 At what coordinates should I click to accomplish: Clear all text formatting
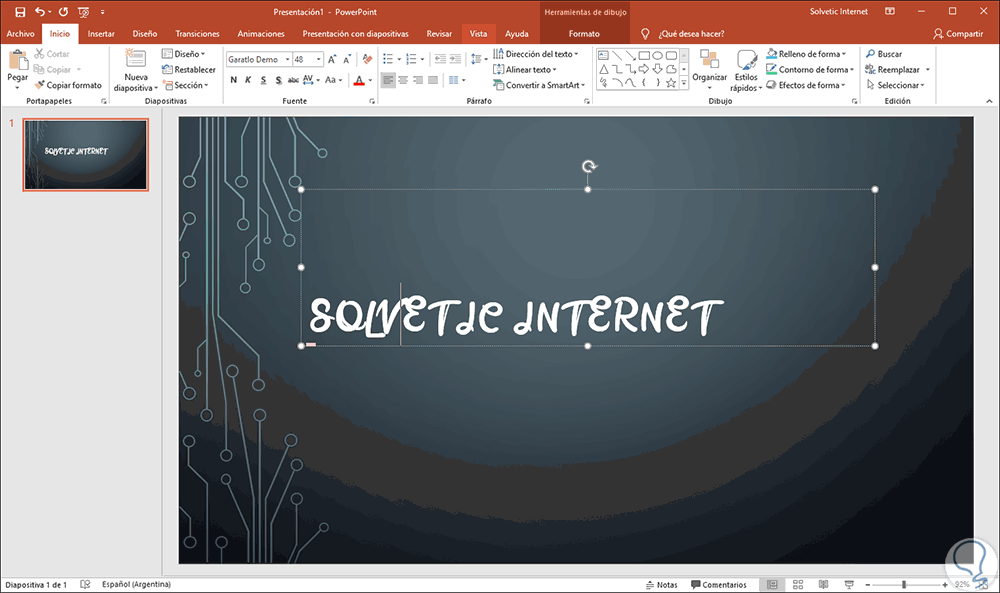pyautogui.click(x=367, y=59)
